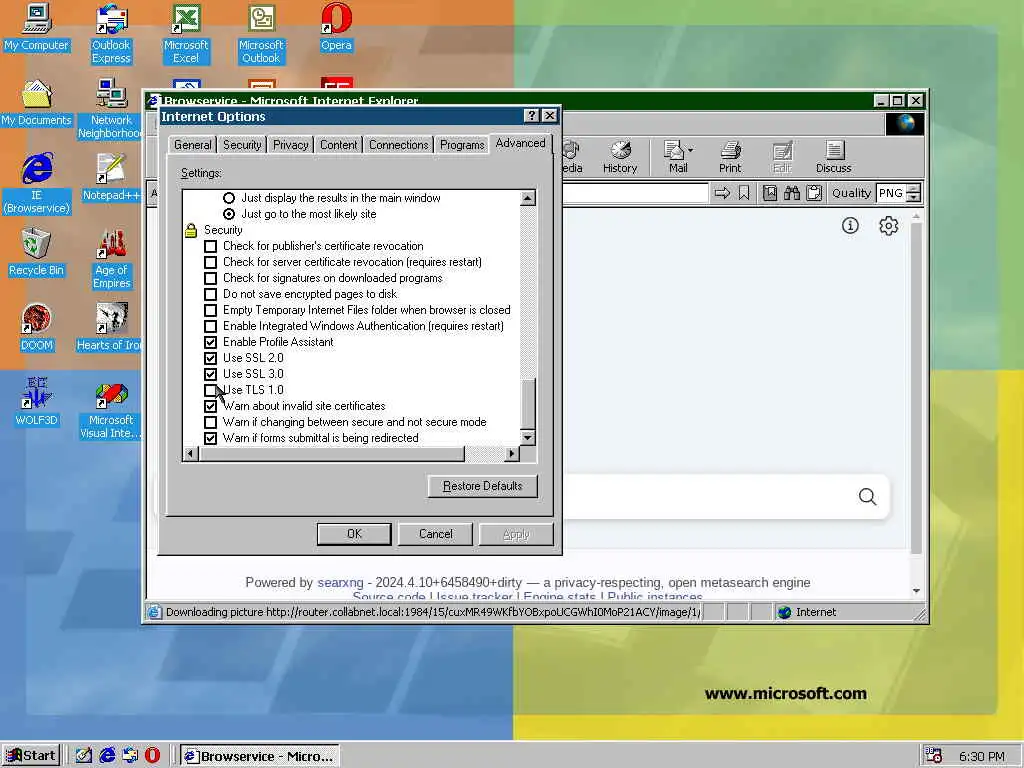Click the settings list scroll-up arrow

point(528,197)
